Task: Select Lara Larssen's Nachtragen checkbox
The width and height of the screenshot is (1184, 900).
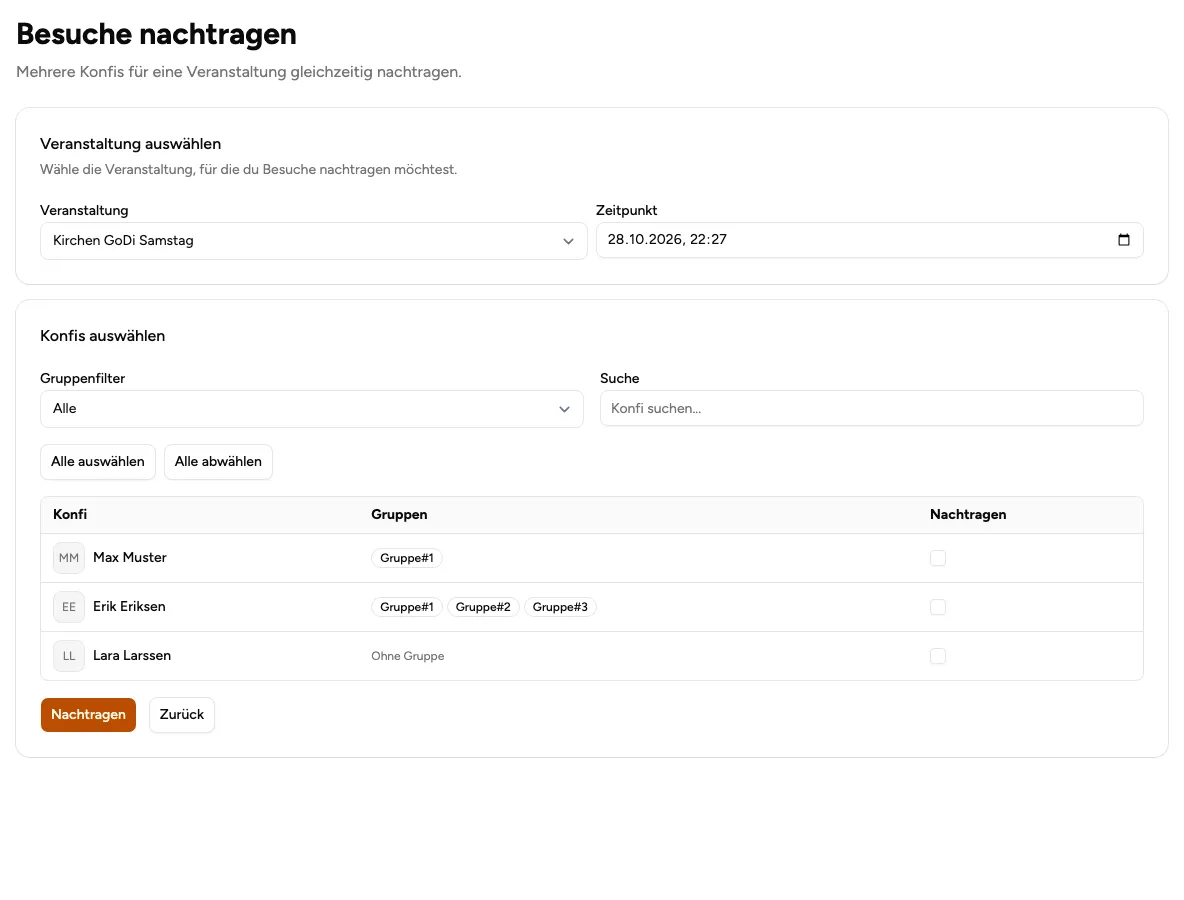Action: point(938,656)
